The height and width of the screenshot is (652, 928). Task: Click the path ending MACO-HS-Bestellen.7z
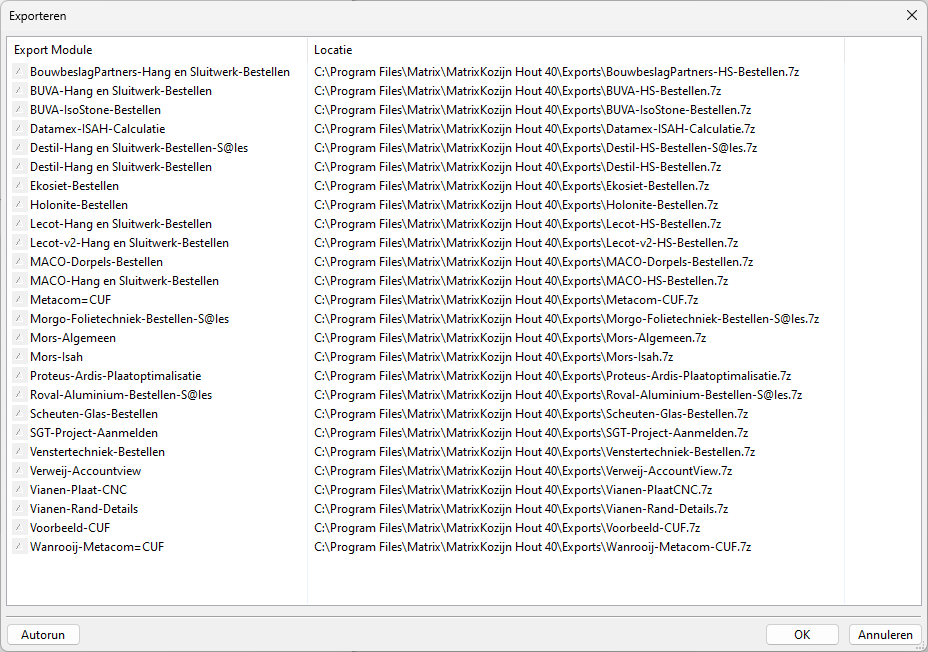521,280
